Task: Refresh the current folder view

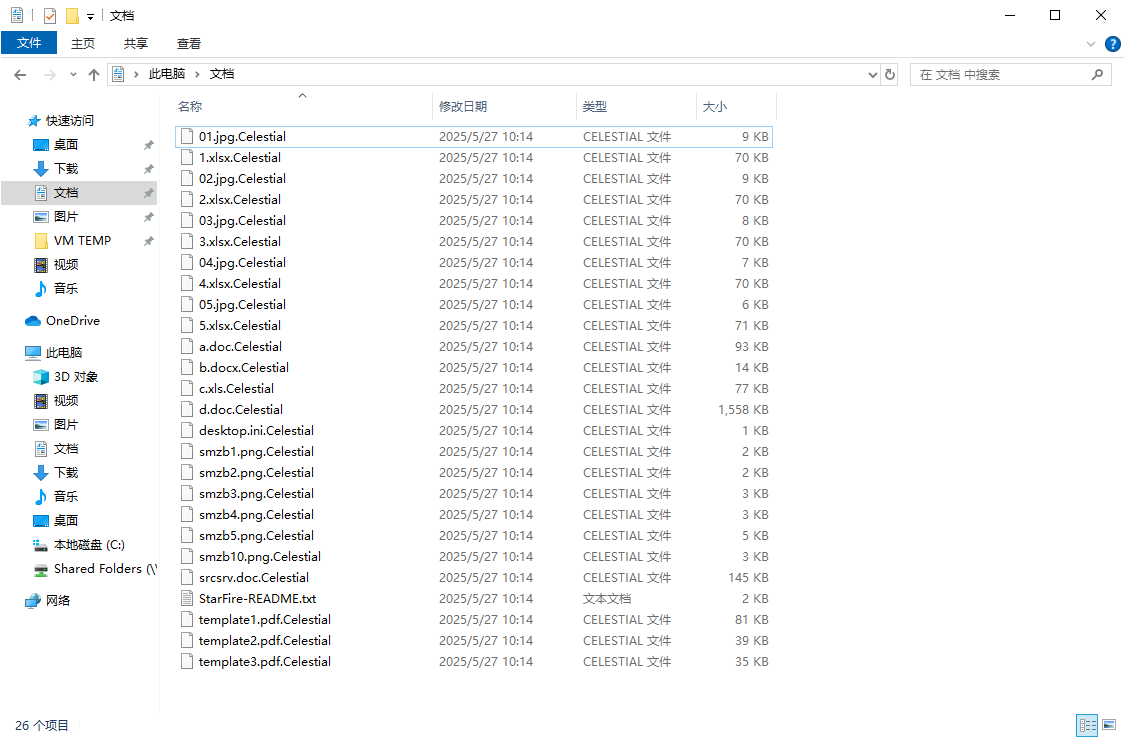Action: 890,75
